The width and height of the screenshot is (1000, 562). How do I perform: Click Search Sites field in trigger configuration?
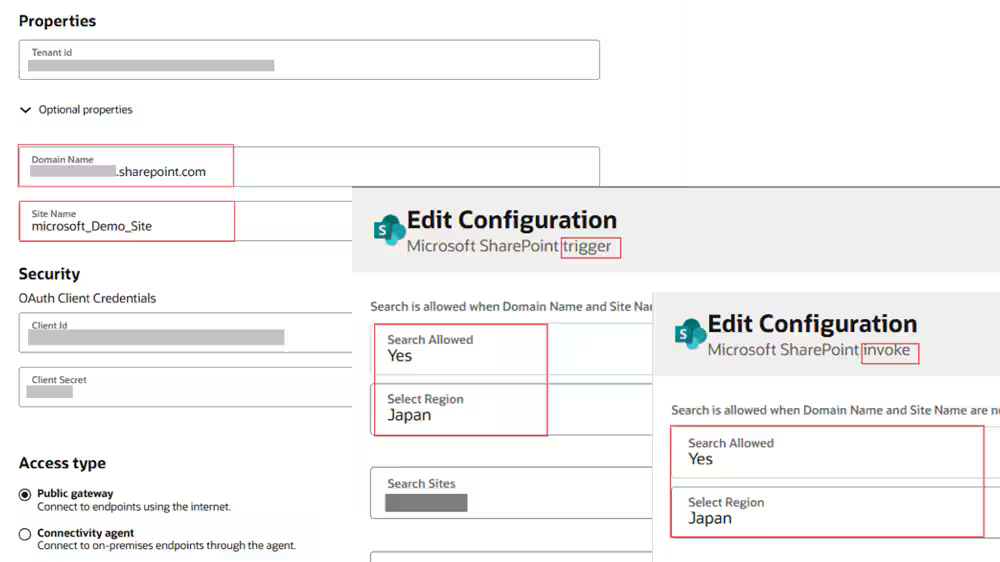click(x=511, y=492)
